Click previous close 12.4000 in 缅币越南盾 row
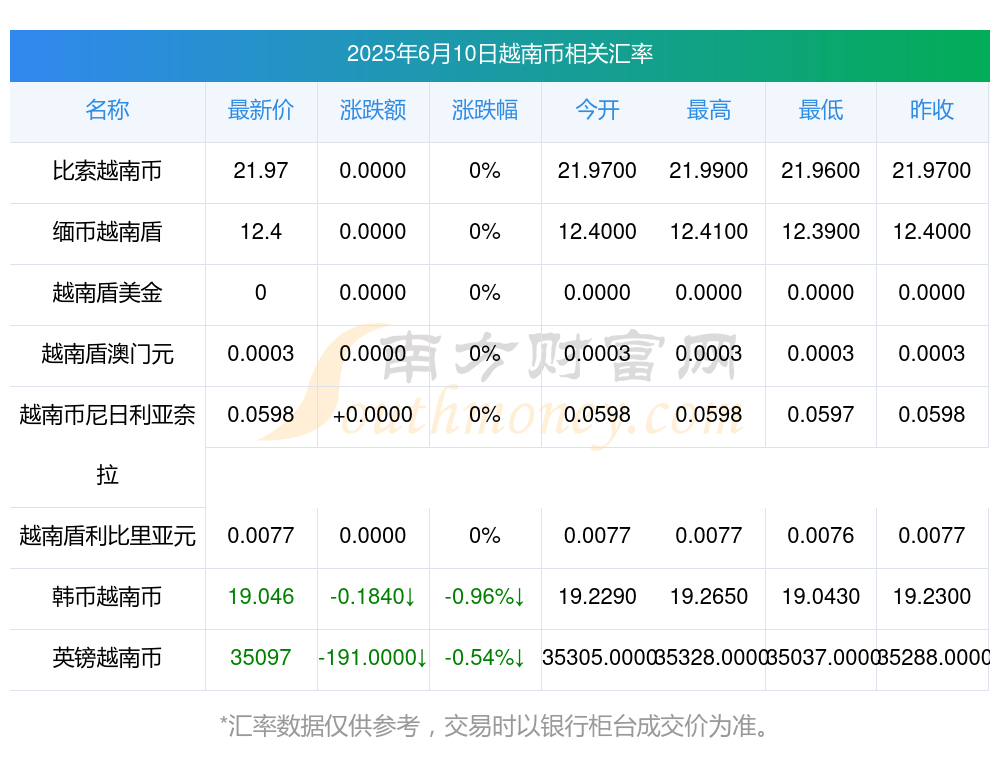 point(932,232)
